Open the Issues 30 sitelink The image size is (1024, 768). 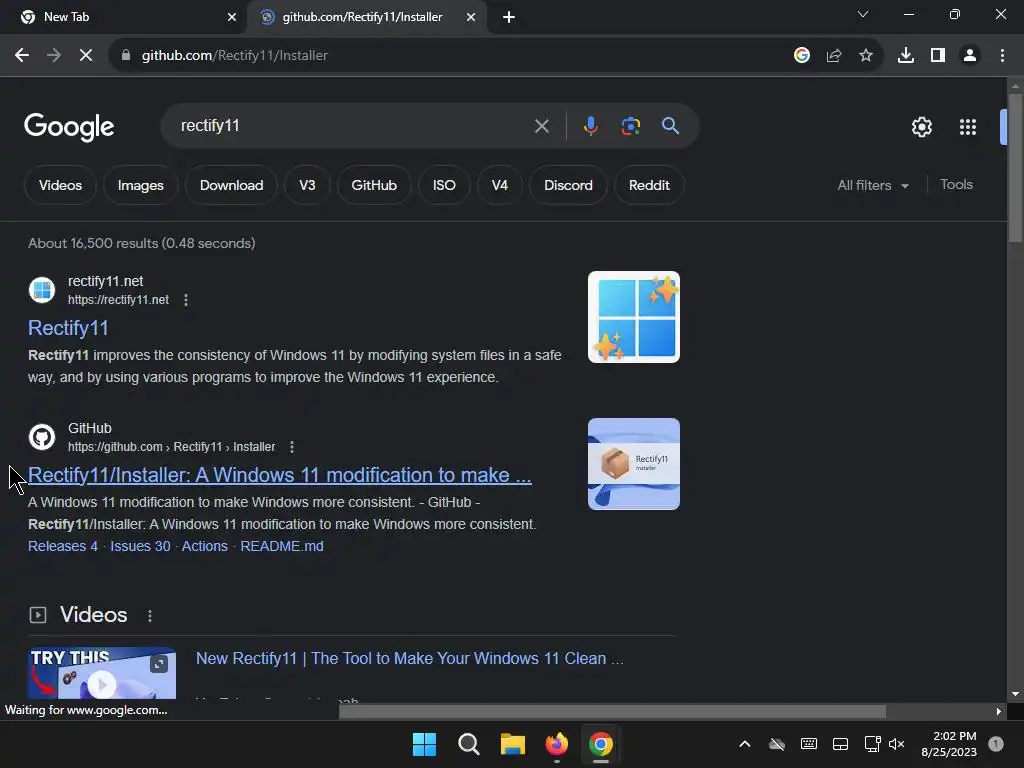click(140, 547)
